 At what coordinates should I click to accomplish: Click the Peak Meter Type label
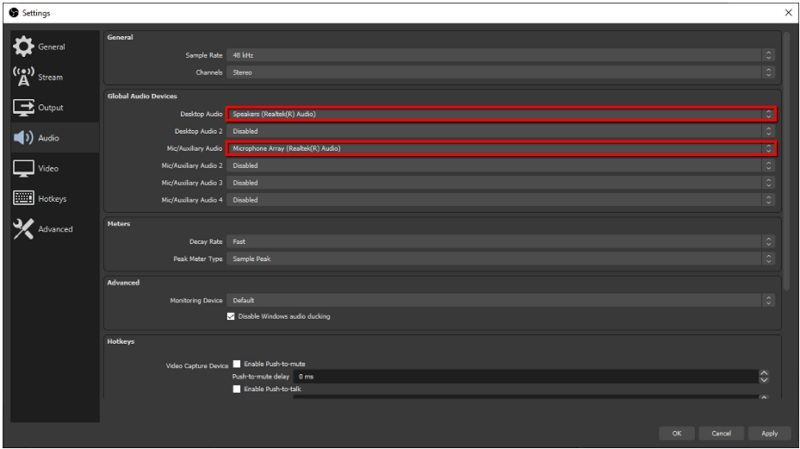pyautogui.click(x=198, y=259)
